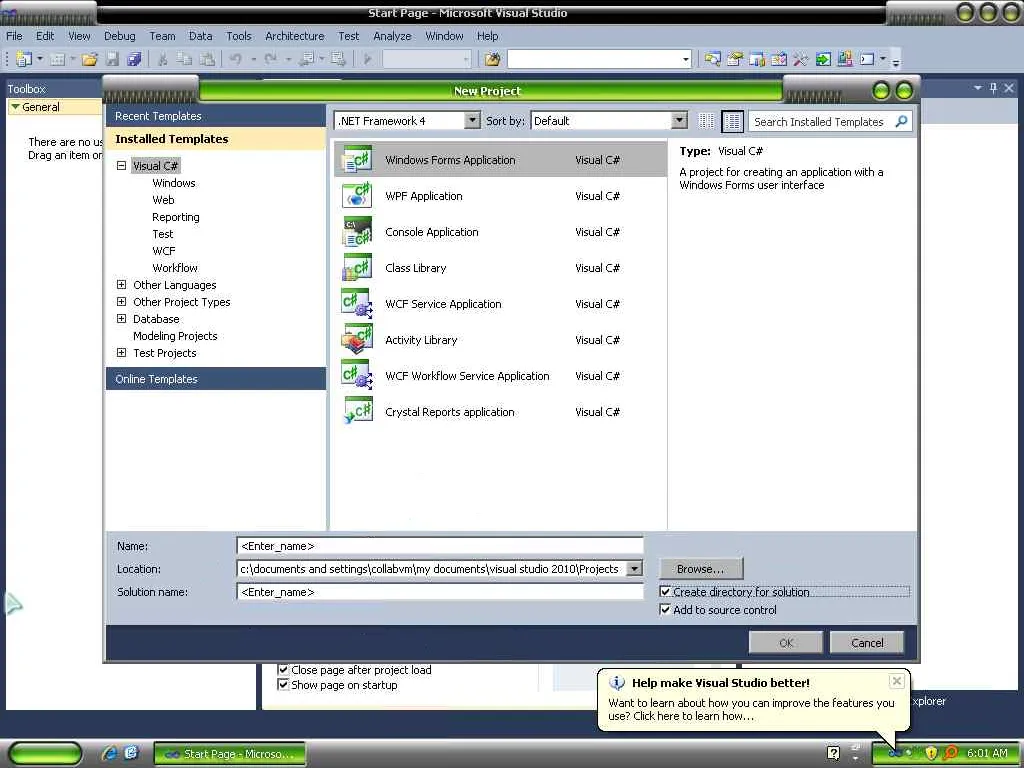This screenshot has height=768, width=1024.
Task: Click the Cancel button in New Project
Action: point(867,643)
